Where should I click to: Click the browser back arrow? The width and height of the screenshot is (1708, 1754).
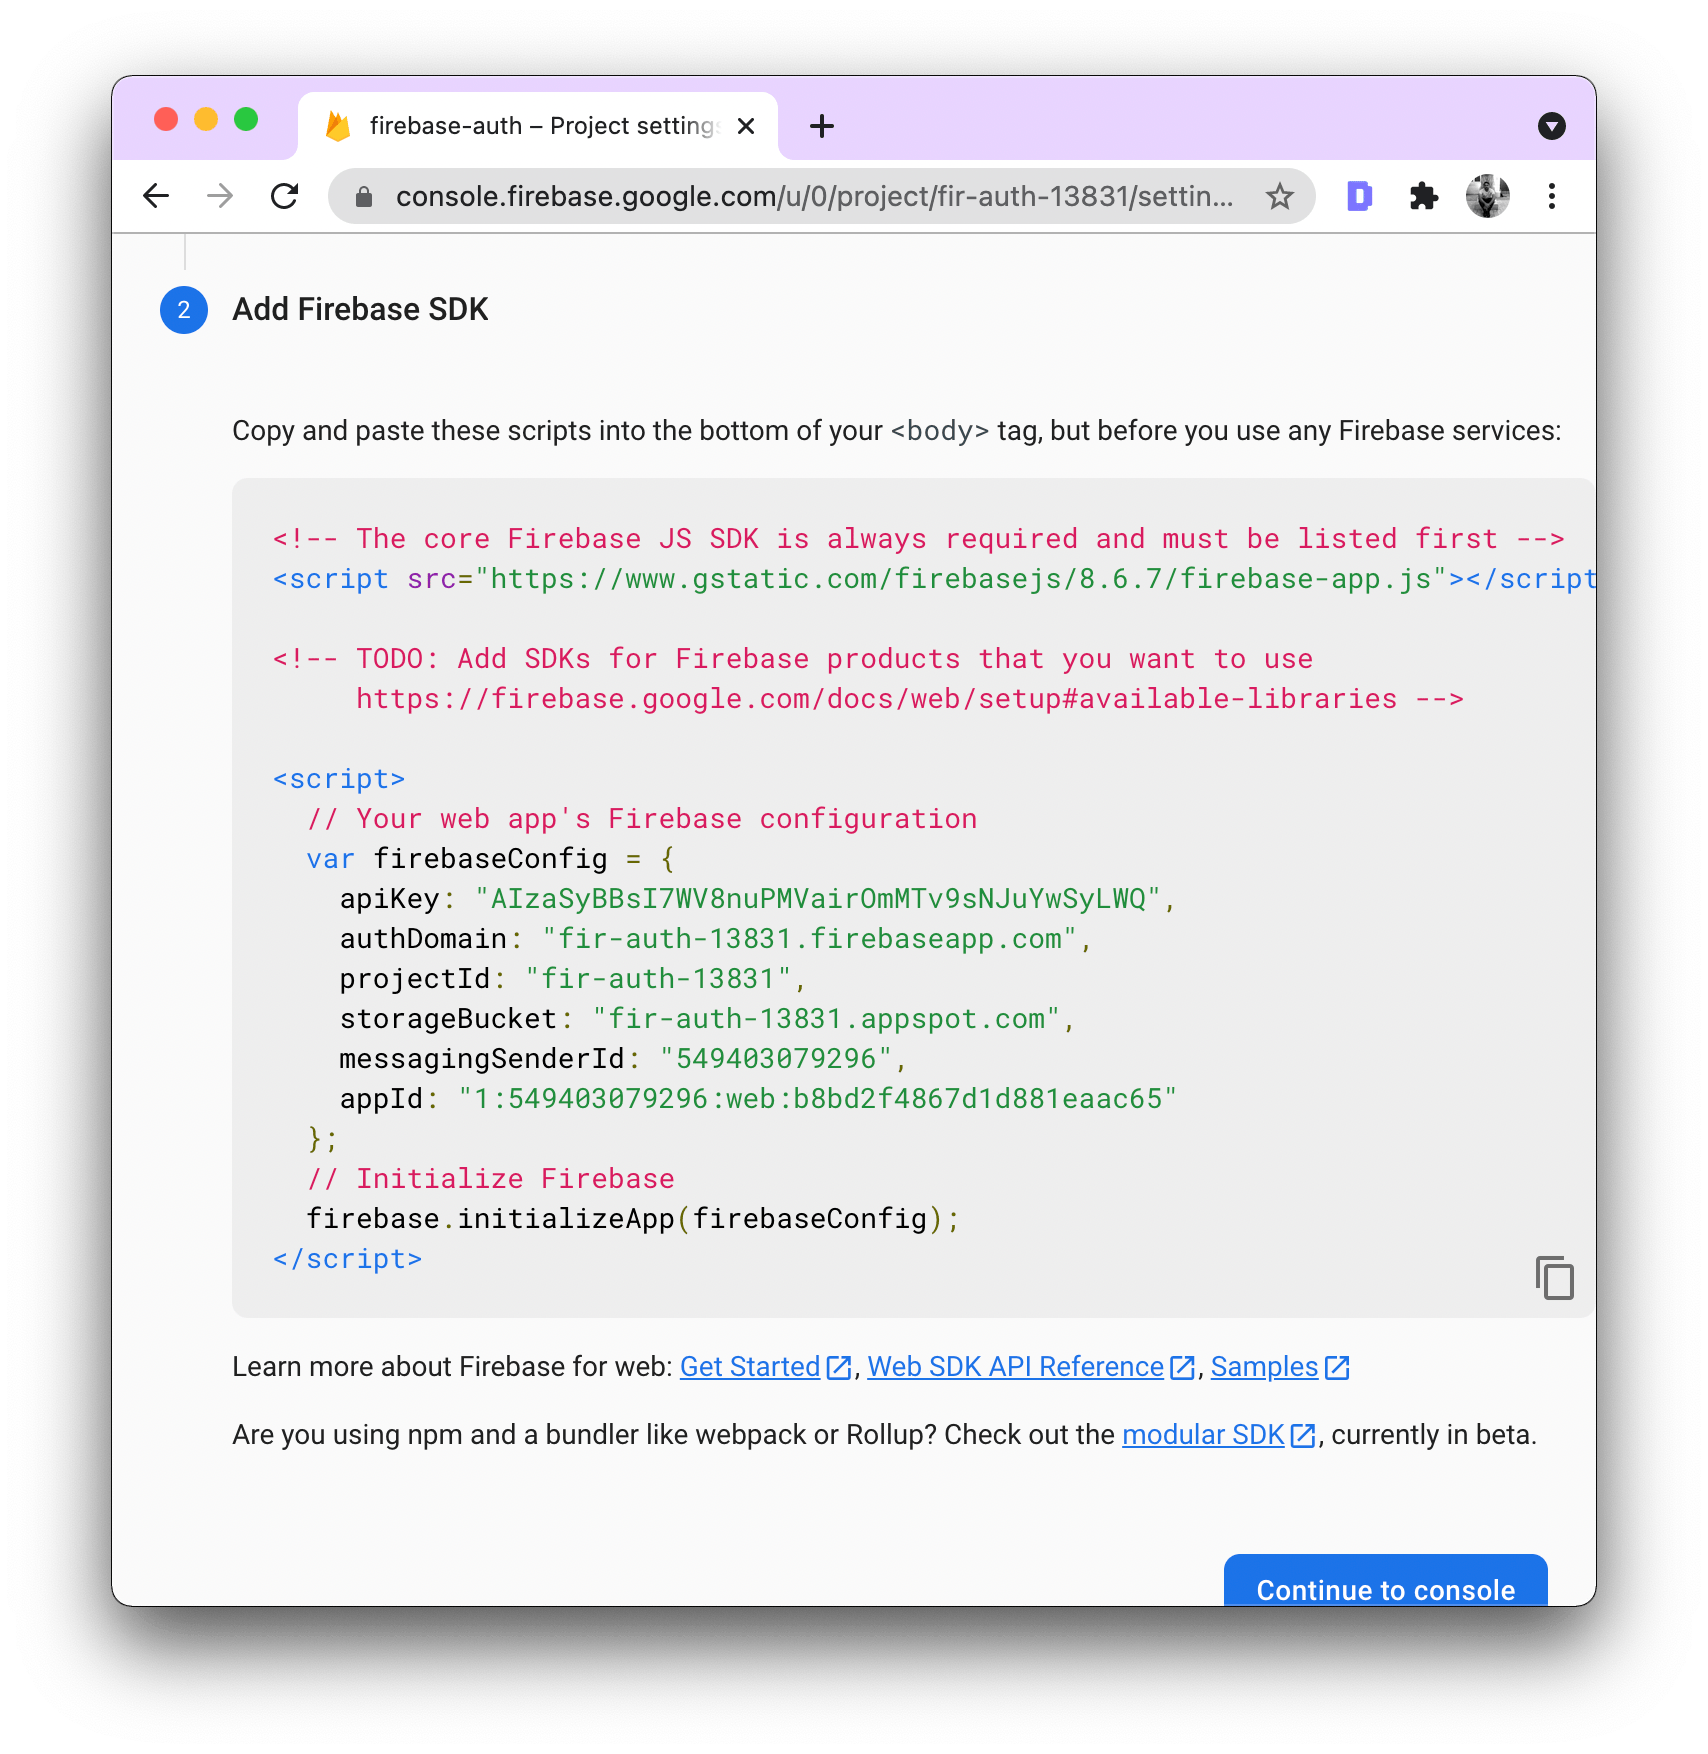(156, 196)
